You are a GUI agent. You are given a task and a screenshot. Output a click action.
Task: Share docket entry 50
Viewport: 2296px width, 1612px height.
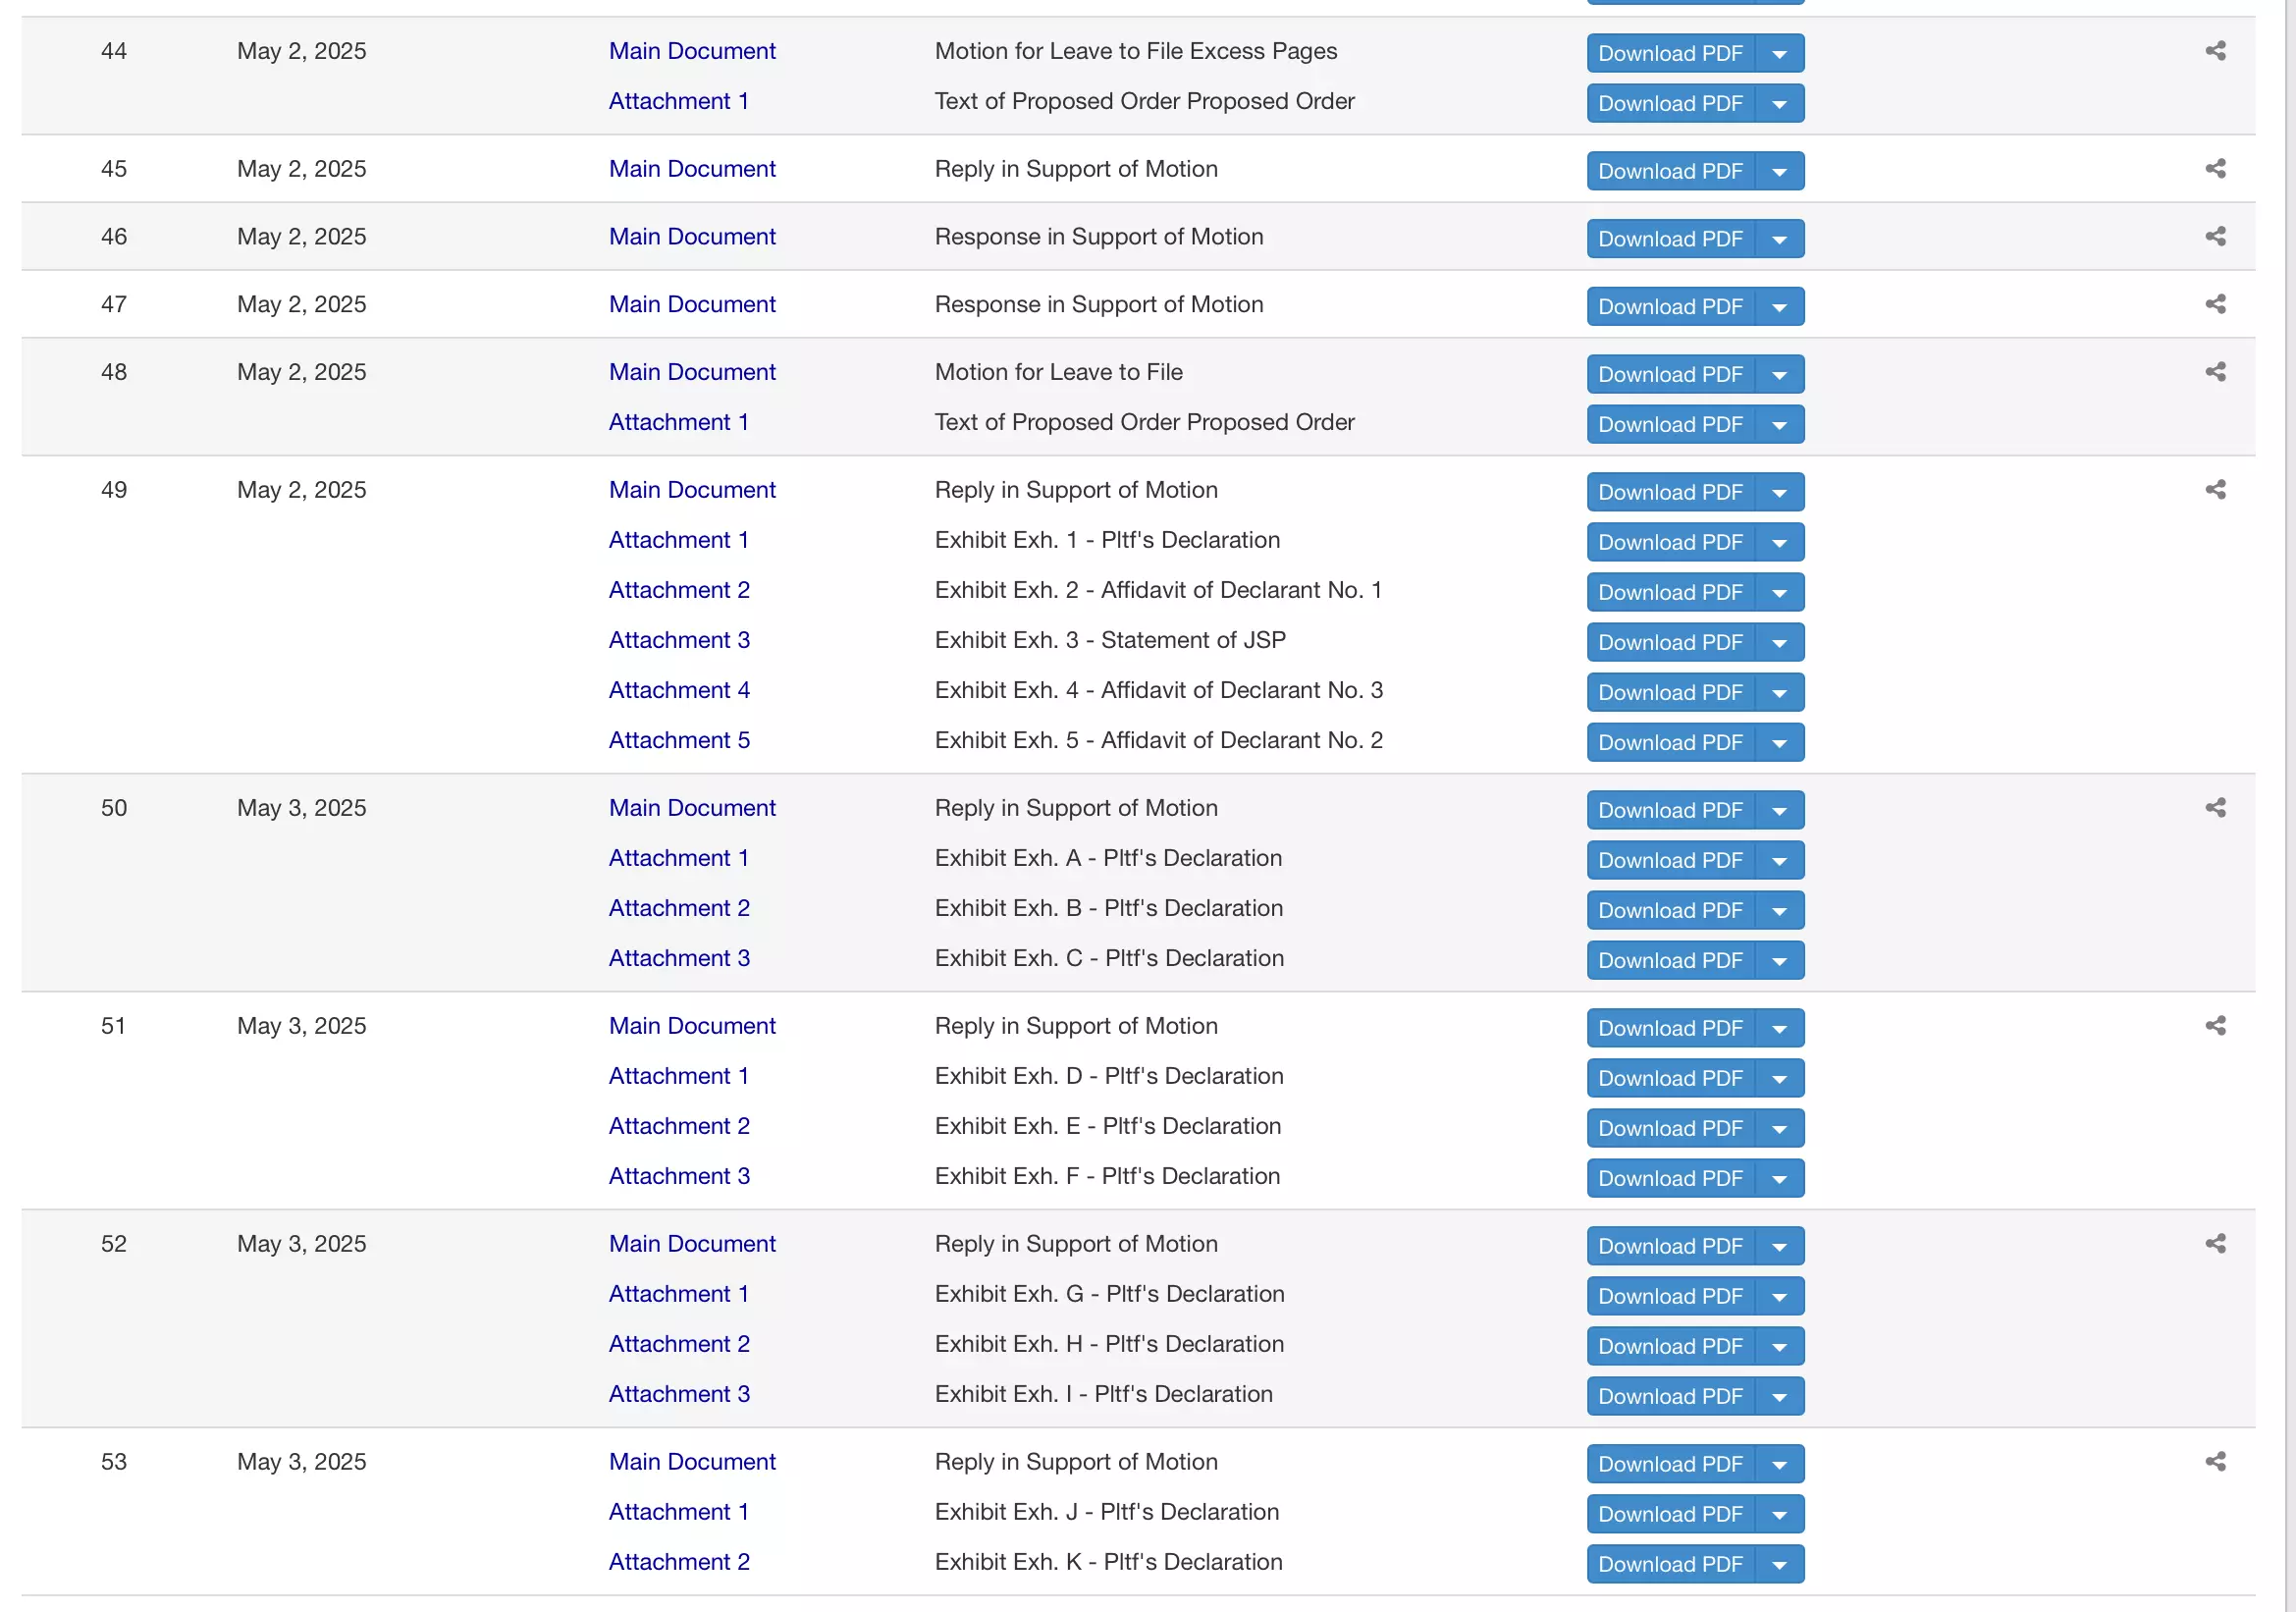coord(2215,809)
